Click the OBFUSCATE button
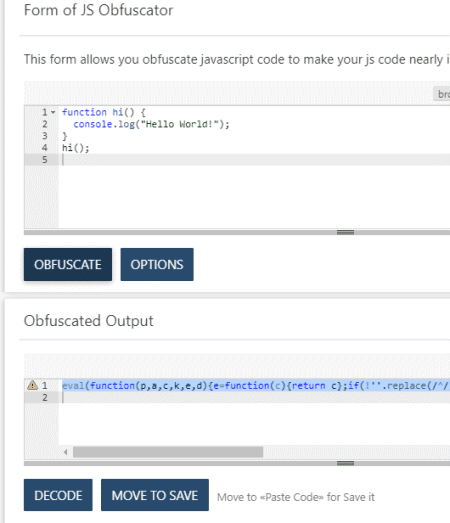This screenshot has height=523, width=450. click(x=68, y=265)
